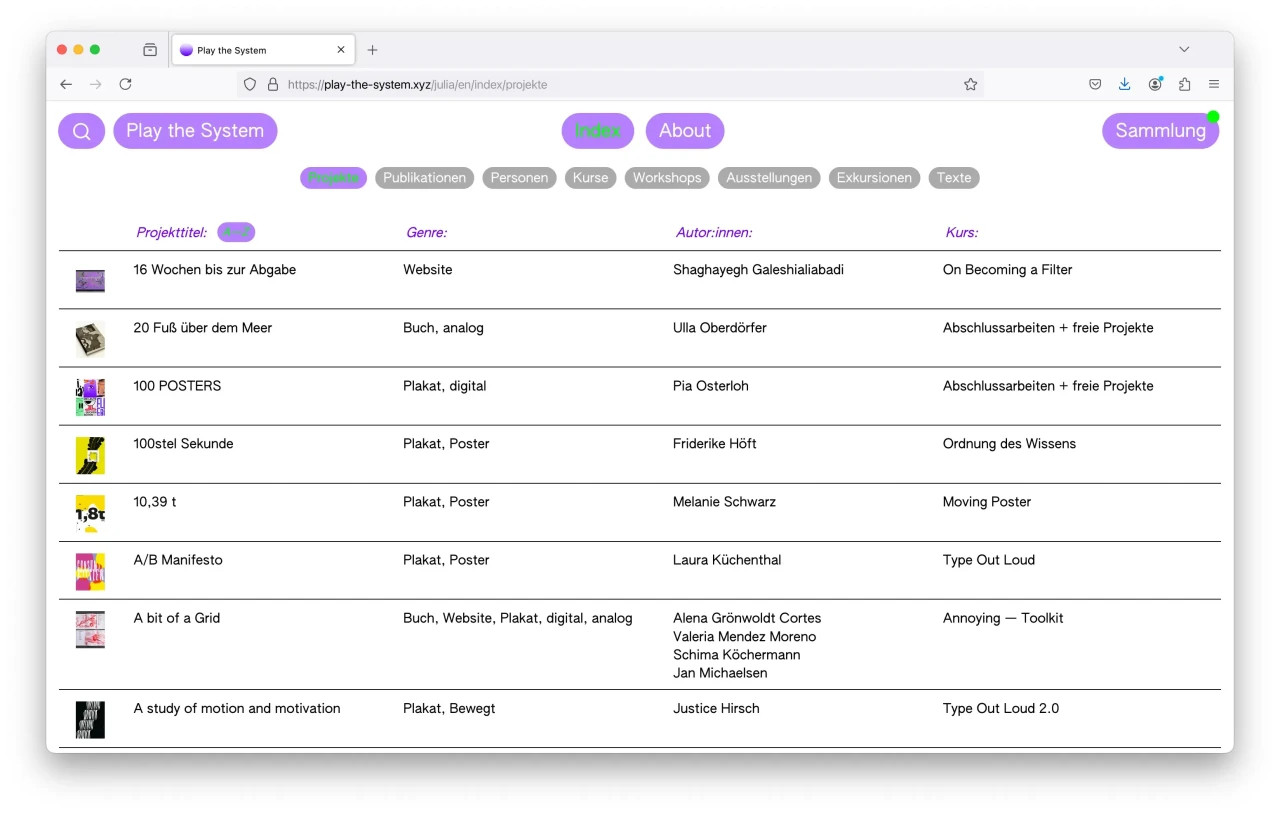Toggle the A–Z sort order for Projekttitel
The image size is (1280, 814).
pyautogui.click(x=236, y=232)
